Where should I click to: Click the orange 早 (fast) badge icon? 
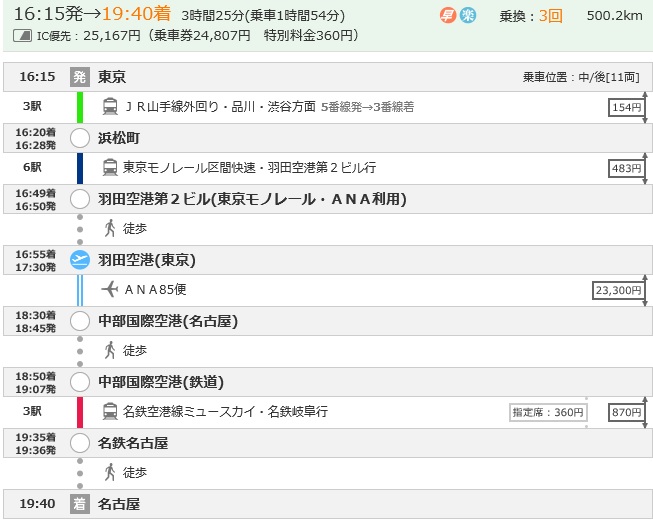pyautogui.click(x=448, y=16)
